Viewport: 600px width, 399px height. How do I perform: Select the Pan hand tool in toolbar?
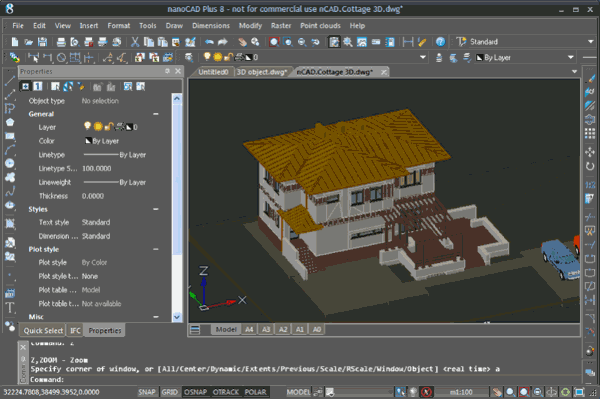point(242,42)
